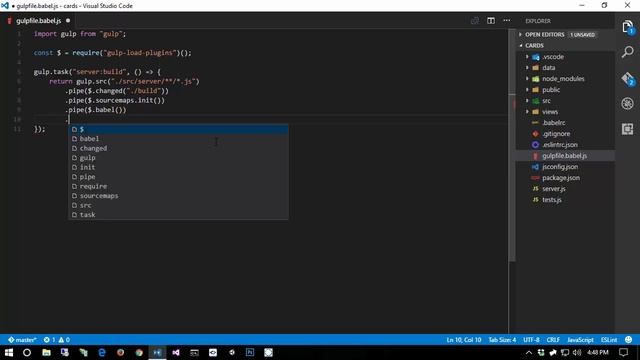Open the Debug view icon
The height and width of the screenshot is (360, 640).
tap(628, 104)
